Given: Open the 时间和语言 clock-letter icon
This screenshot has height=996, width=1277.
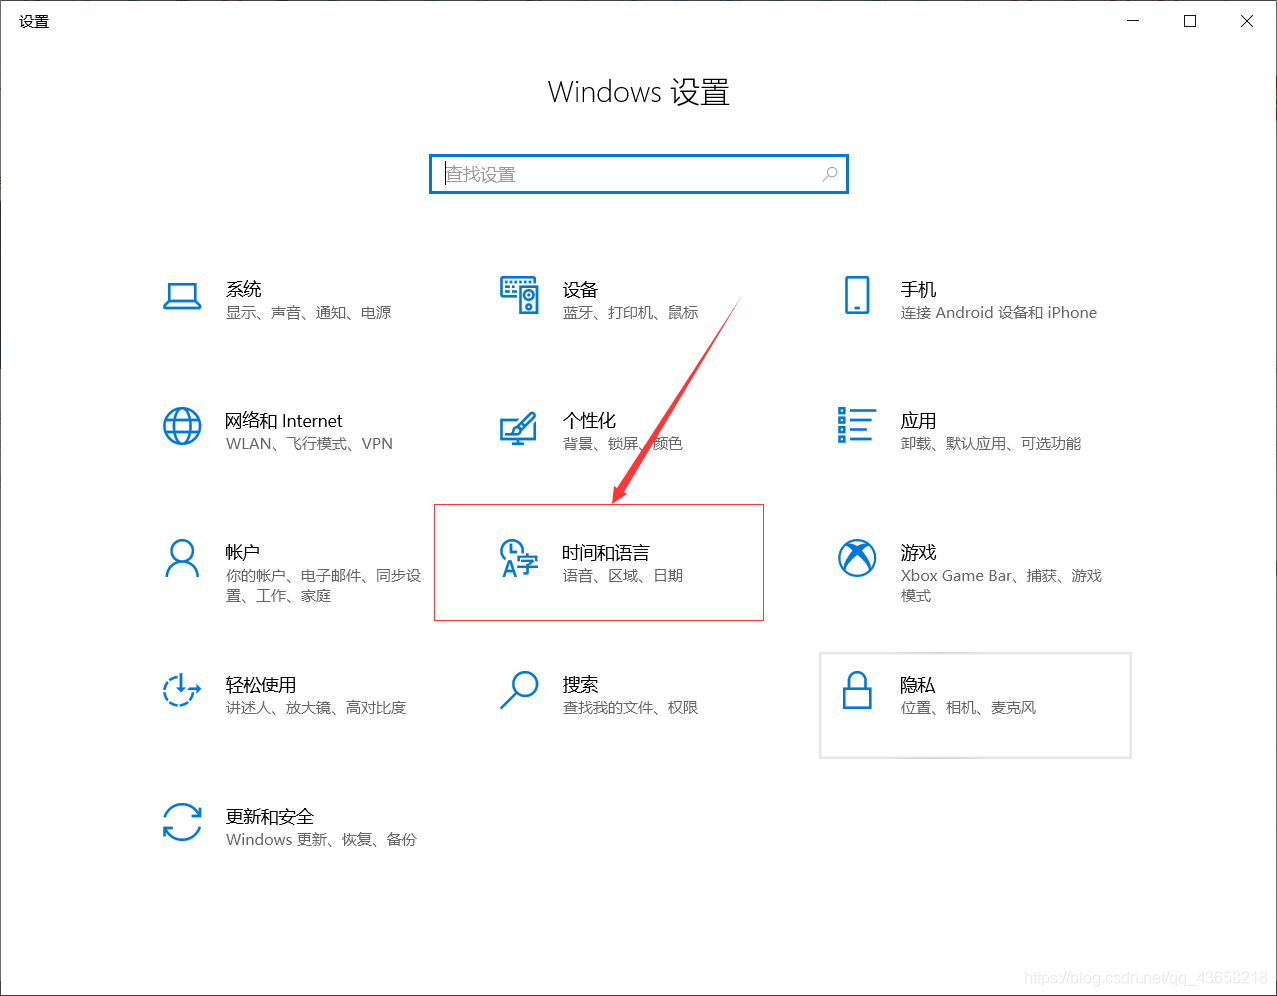Looking at the screenshot, I should tap(519, 558).
